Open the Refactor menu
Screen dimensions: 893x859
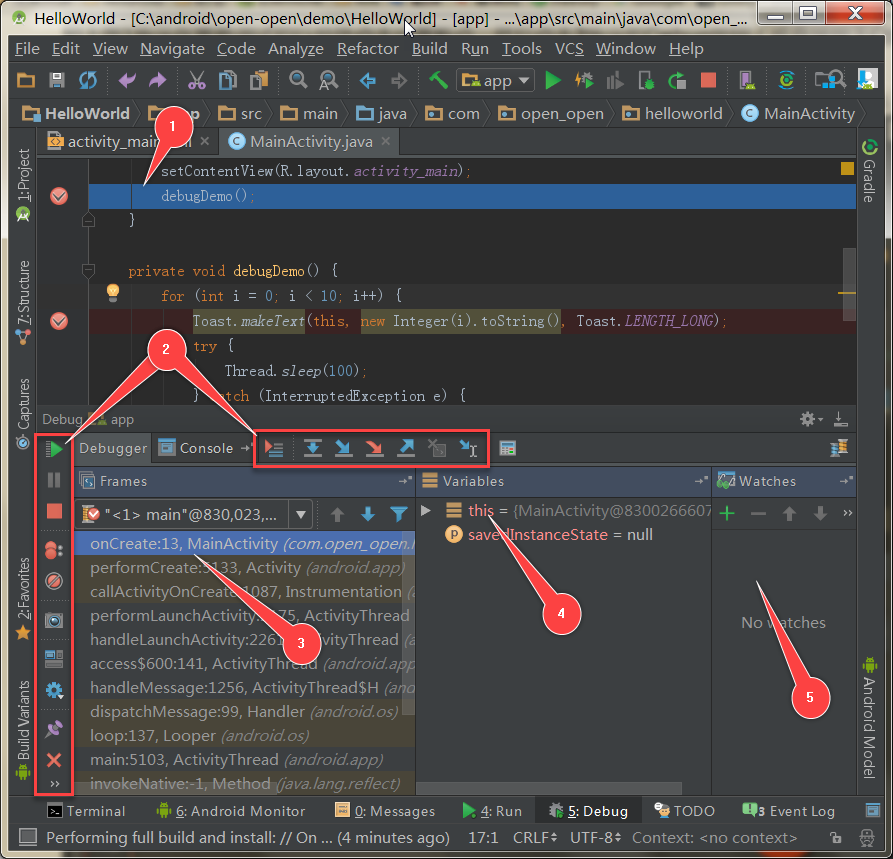point(367,48)
